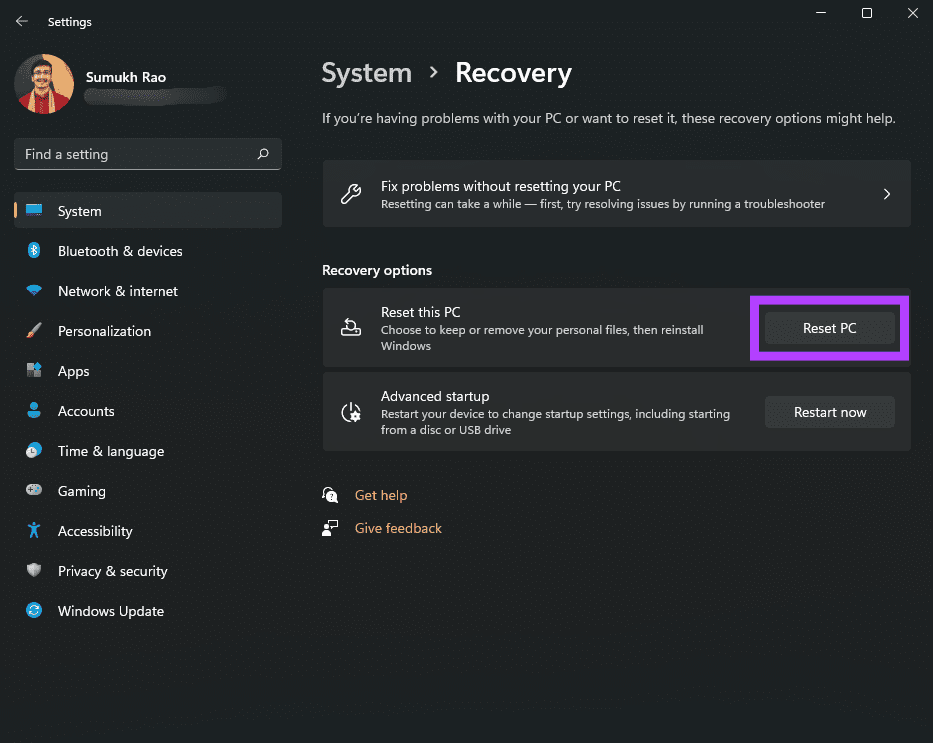Select Personalization in the sidebar
Viewport: 933px width, 743px height.
[x=148, y=331]
